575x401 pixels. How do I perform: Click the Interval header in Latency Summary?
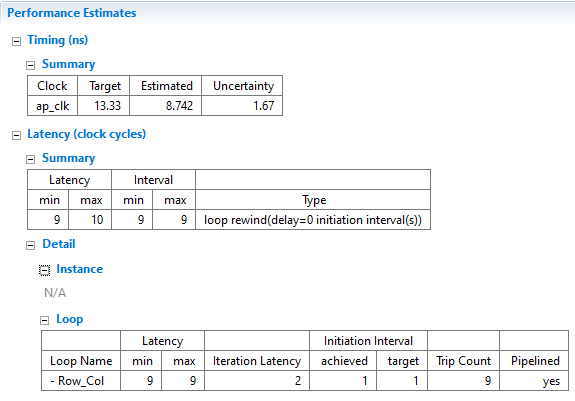[x=153, y=180]
